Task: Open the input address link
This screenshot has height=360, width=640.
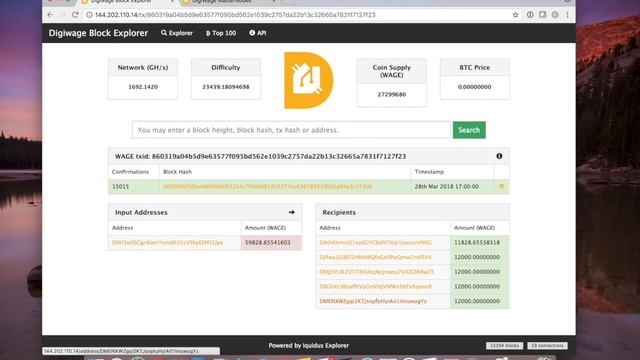Action: tap(167, 242)
